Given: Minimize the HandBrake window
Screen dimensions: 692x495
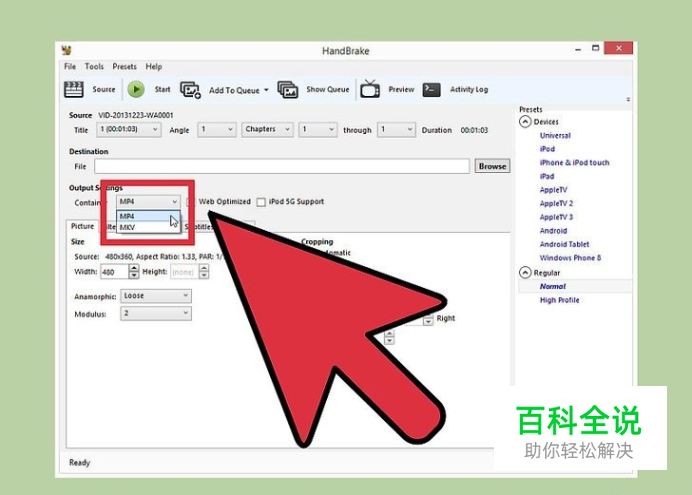Looking at the screenshot, I should click(x=578, y=49).
